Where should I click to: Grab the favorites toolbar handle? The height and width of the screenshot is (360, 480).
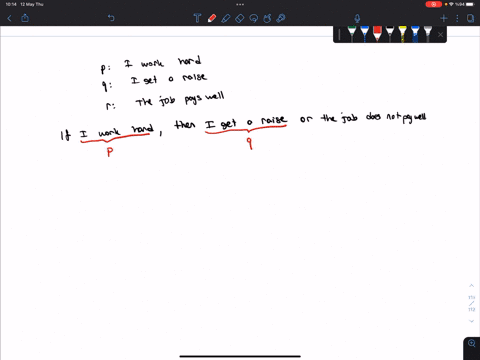[339, 35]
